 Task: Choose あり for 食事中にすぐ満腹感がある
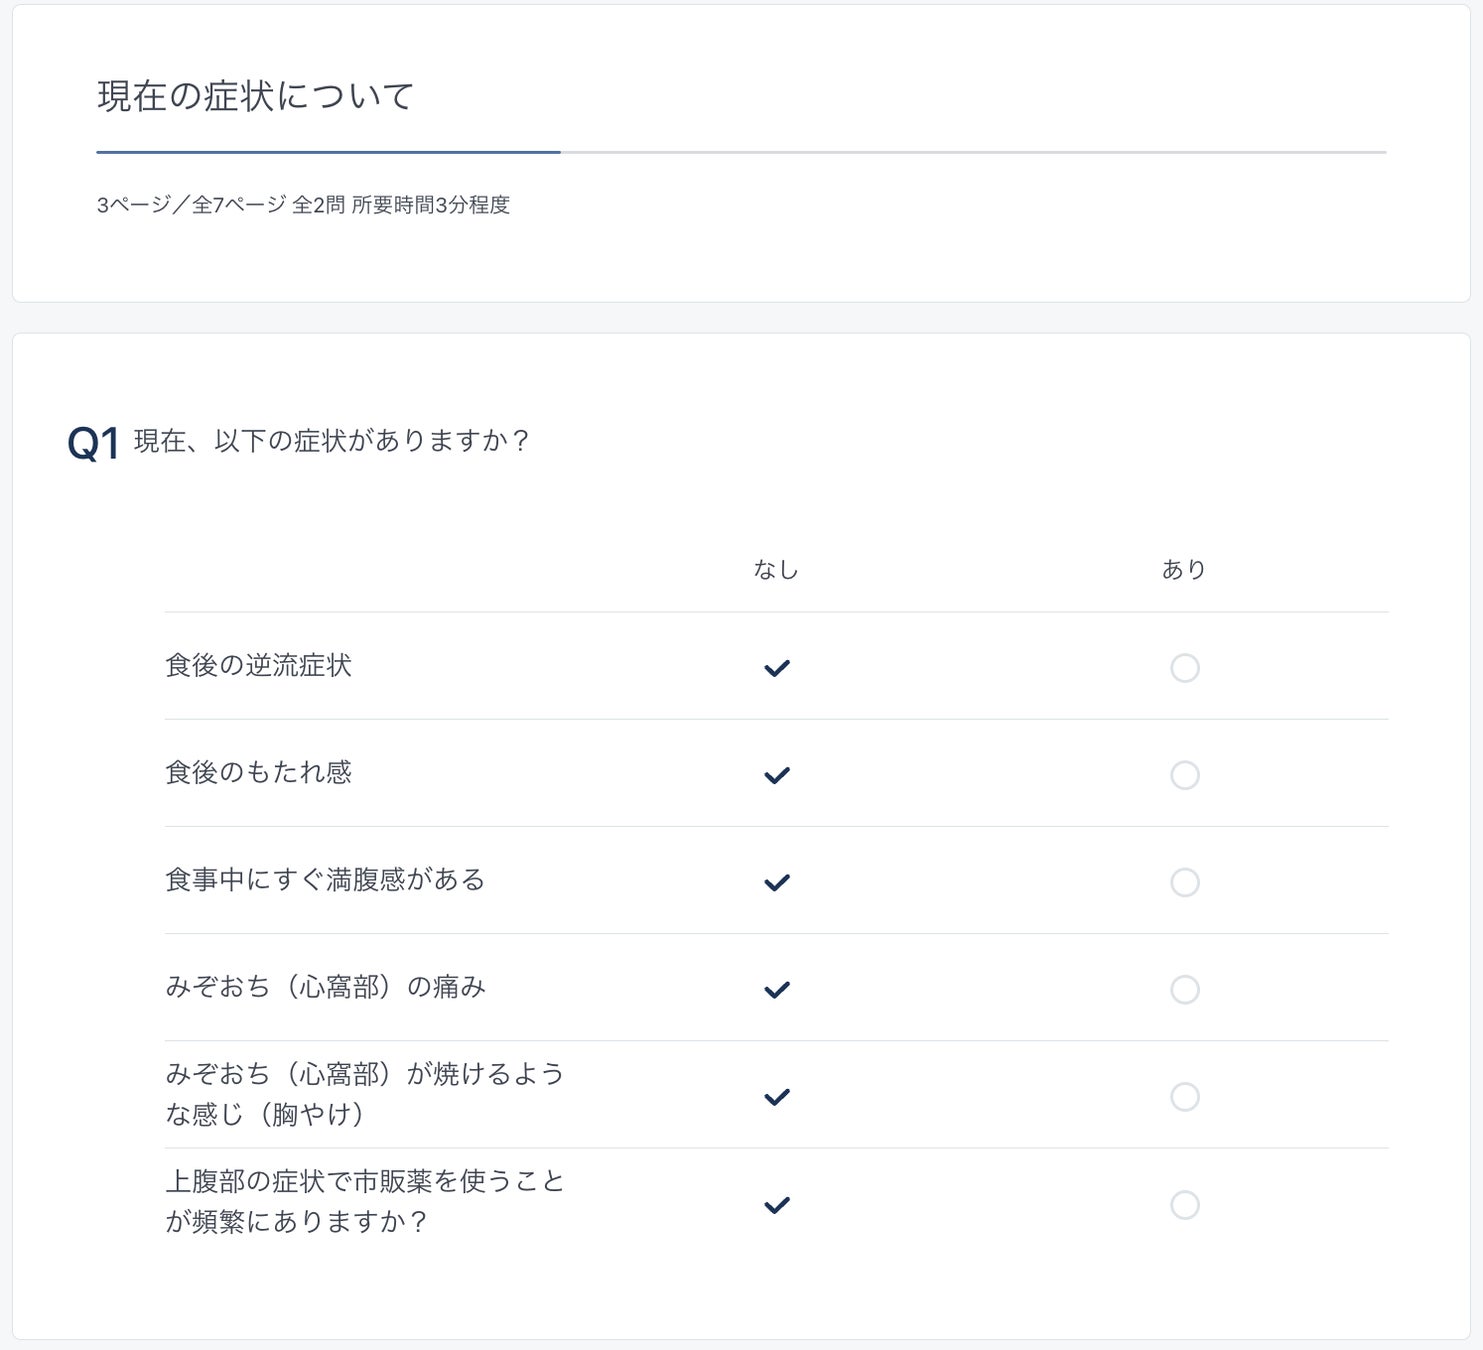point(1184,882)
